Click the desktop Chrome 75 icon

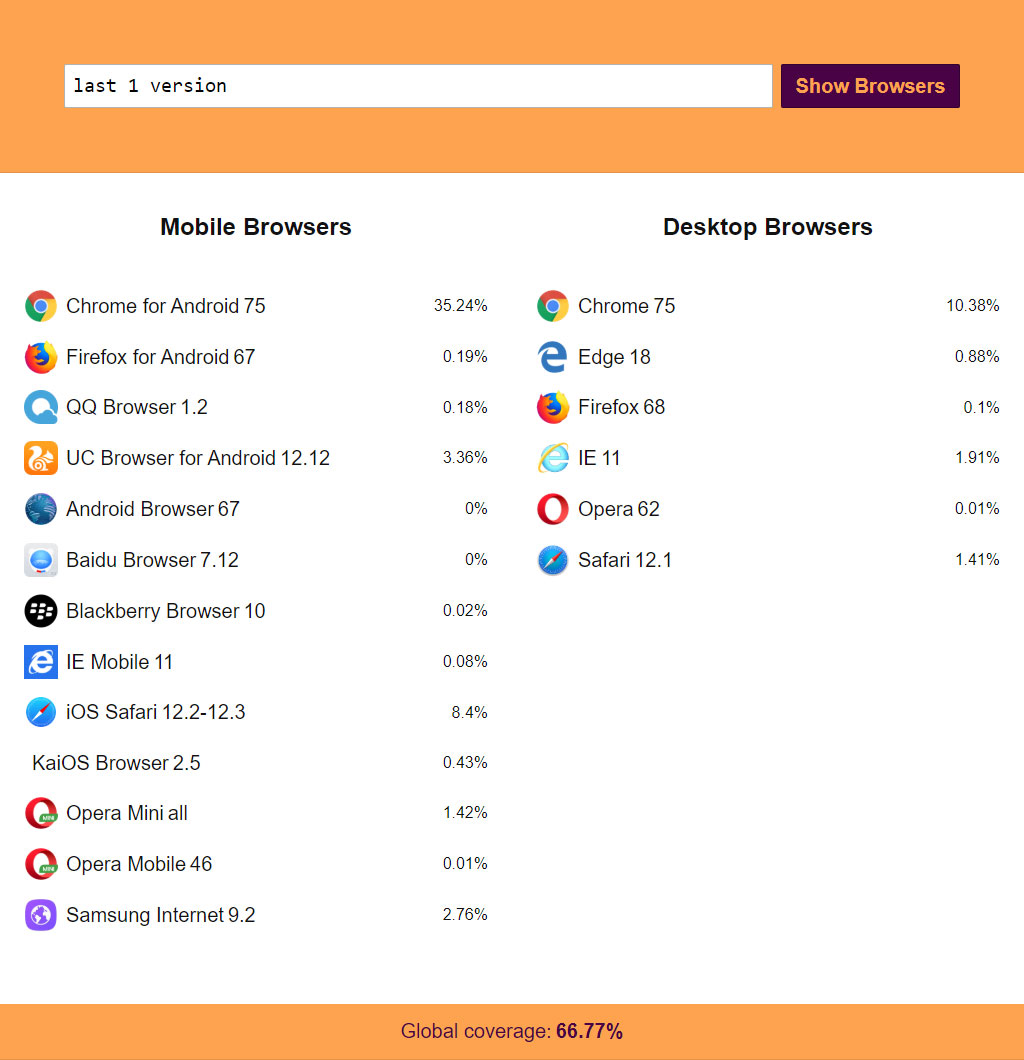coord(553,306)
